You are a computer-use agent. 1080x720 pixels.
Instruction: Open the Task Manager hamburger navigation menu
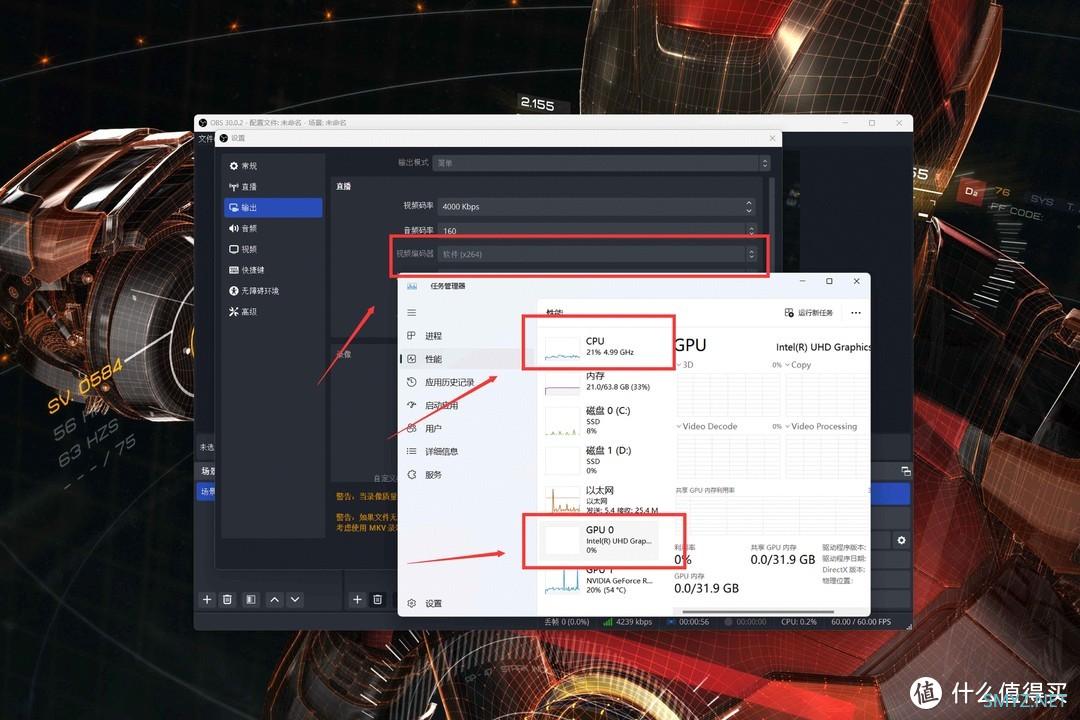click(411, 313)
